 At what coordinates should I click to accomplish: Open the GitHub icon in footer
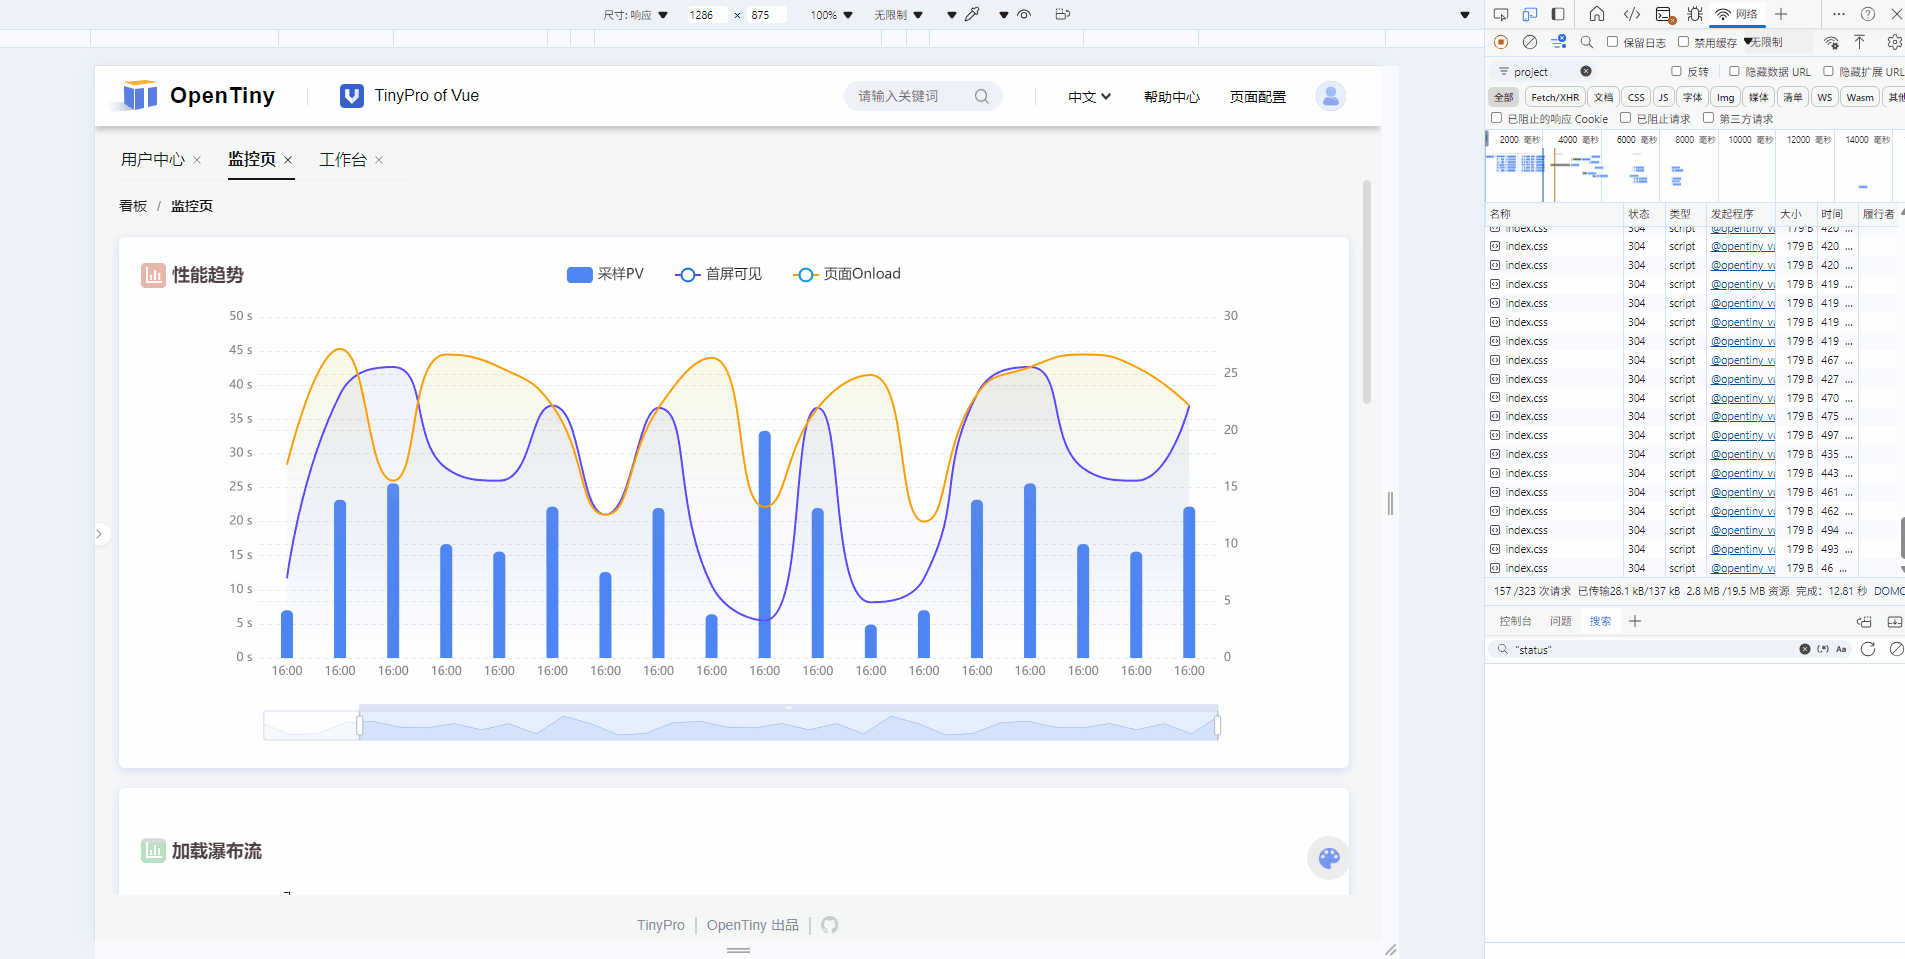829,925
